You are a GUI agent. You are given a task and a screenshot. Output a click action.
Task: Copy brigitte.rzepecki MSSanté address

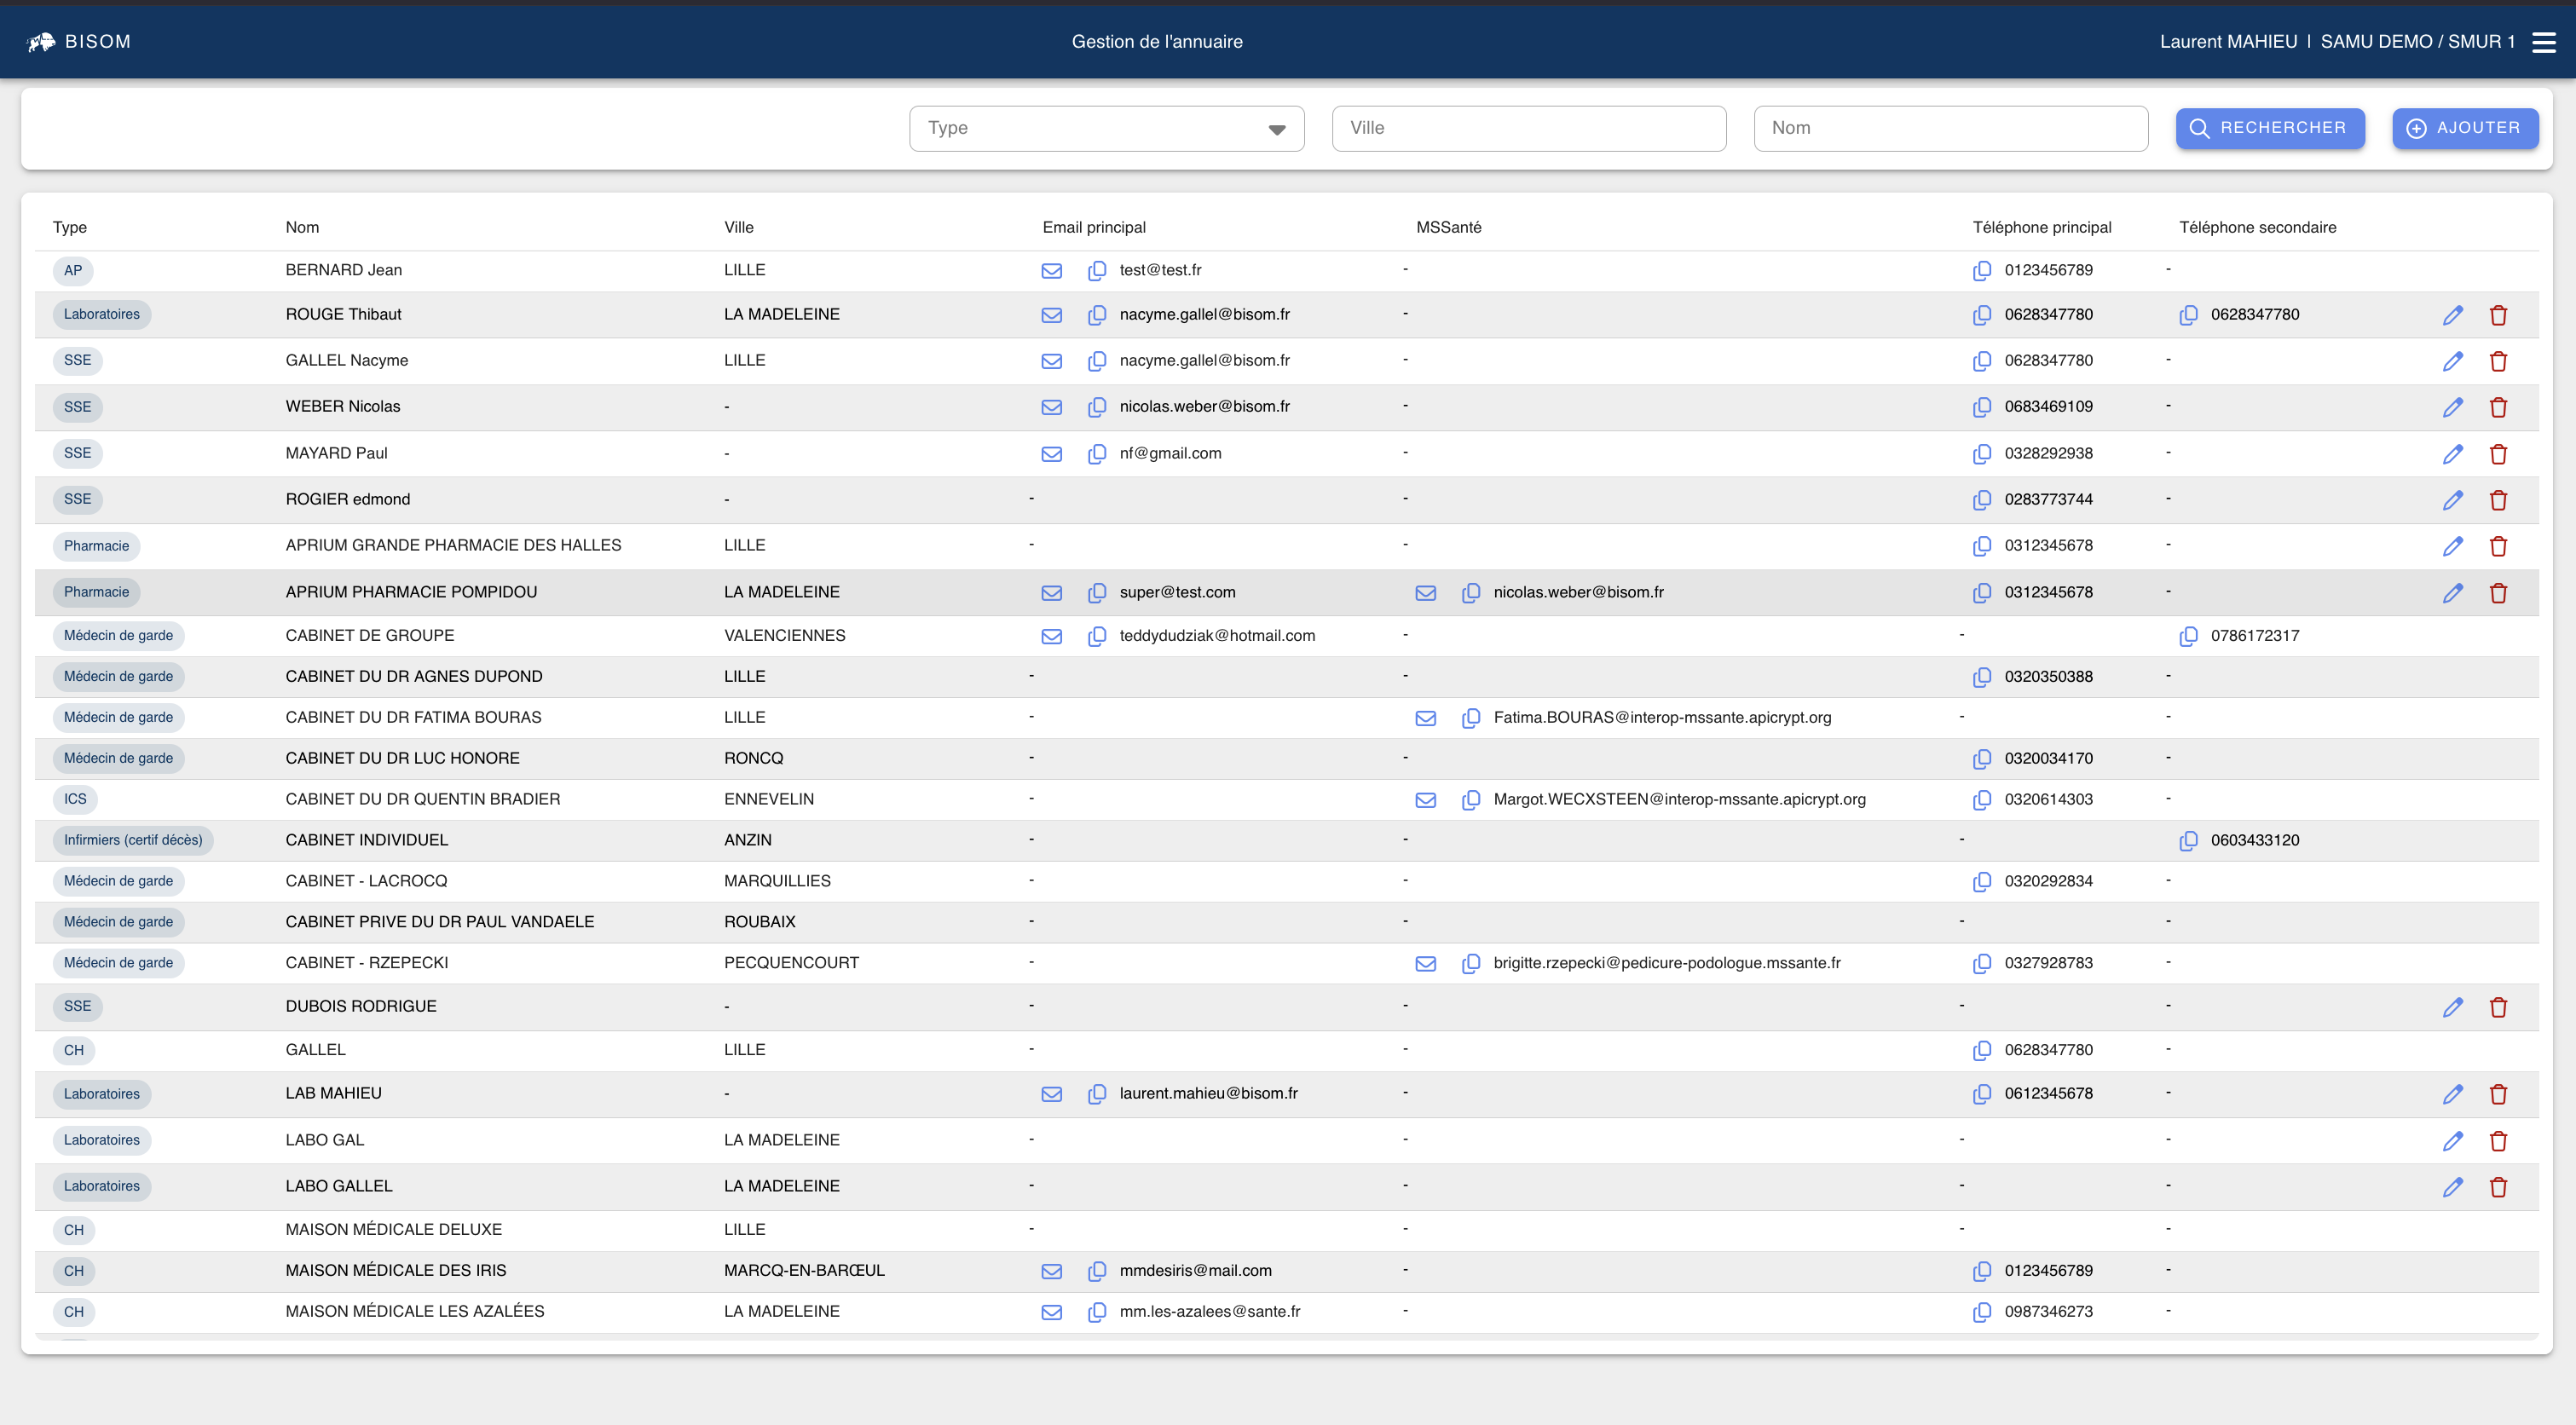tap(1470, 963)
